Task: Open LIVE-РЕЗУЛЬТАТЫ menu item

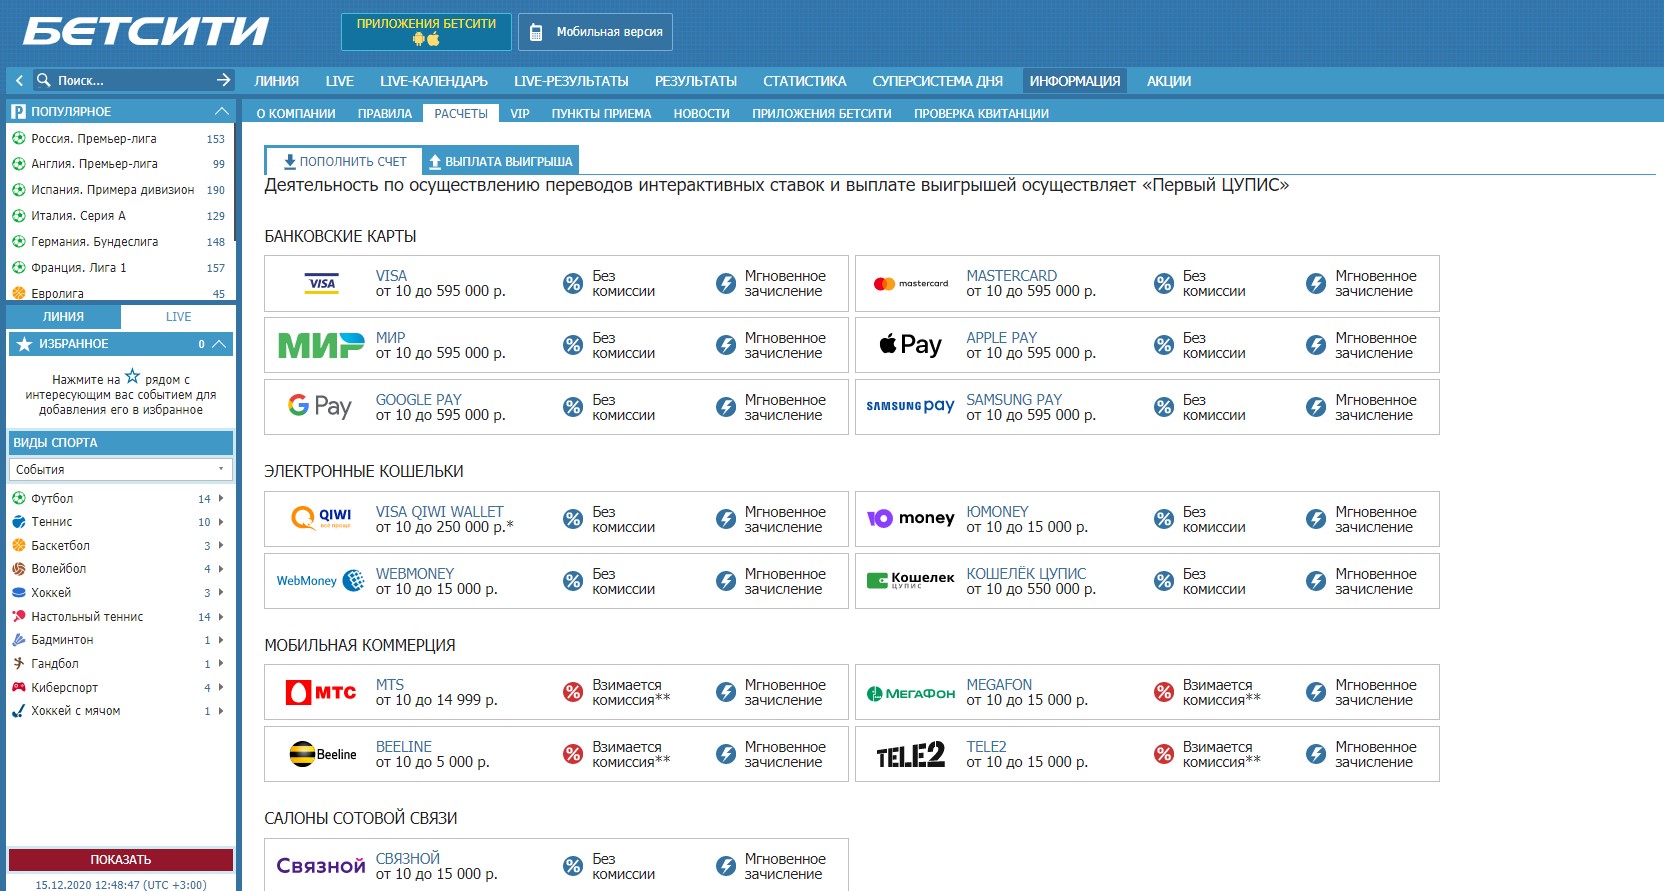Action: pos(571,81)
